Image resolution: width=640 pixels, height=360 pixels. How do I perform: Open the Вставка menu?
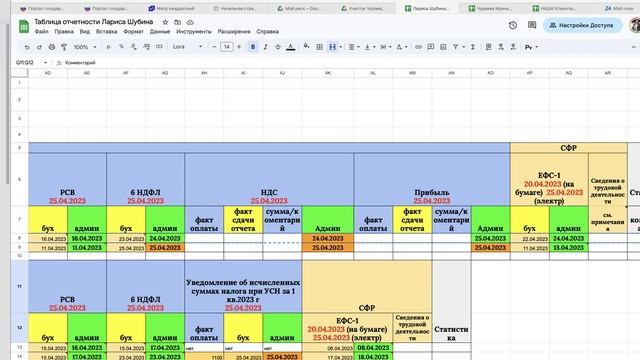pos(107,31)
